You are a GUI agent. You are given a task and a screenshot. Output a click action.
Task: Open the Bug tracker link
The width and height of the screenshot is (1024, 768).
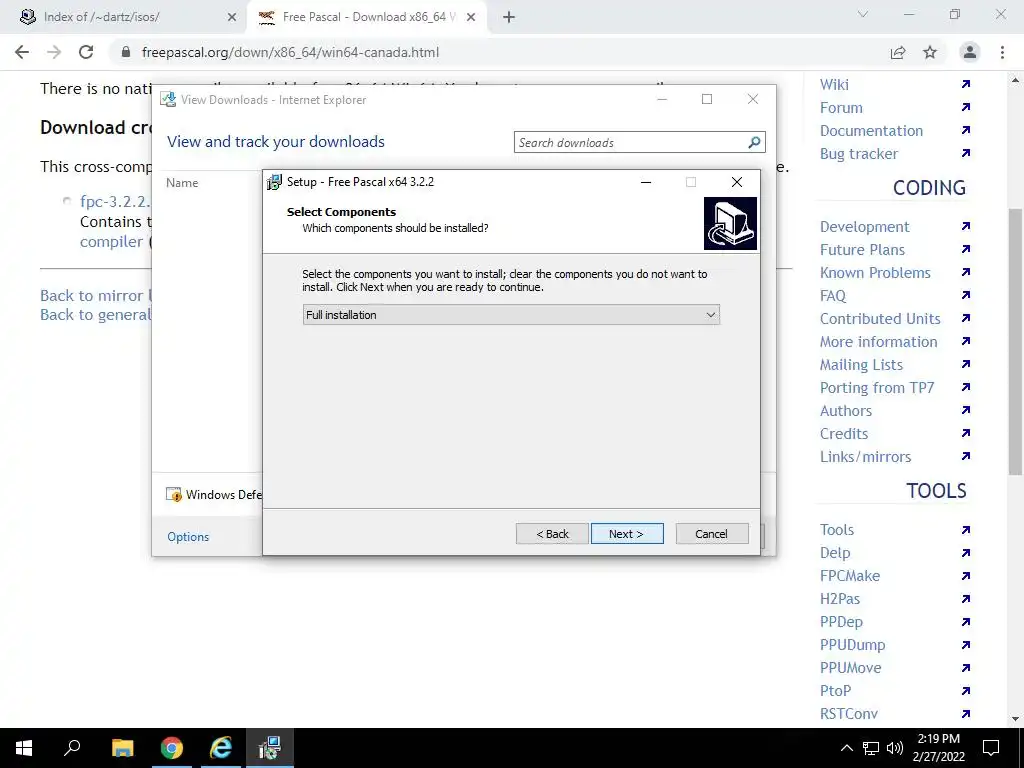click(x=859, y=153)
